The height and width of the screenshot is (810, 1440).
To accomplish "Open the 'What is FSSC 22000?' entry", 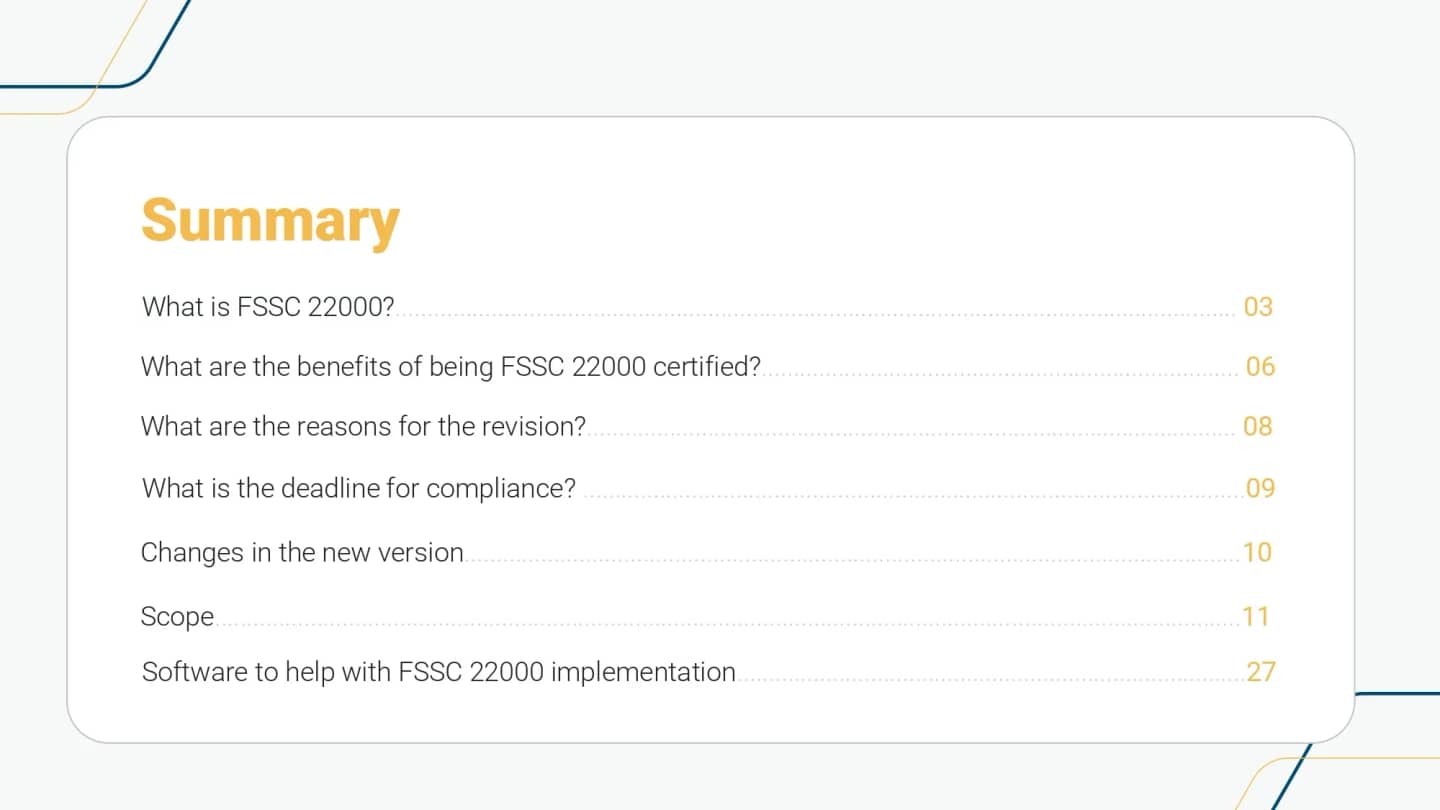I will pos(268,306).
